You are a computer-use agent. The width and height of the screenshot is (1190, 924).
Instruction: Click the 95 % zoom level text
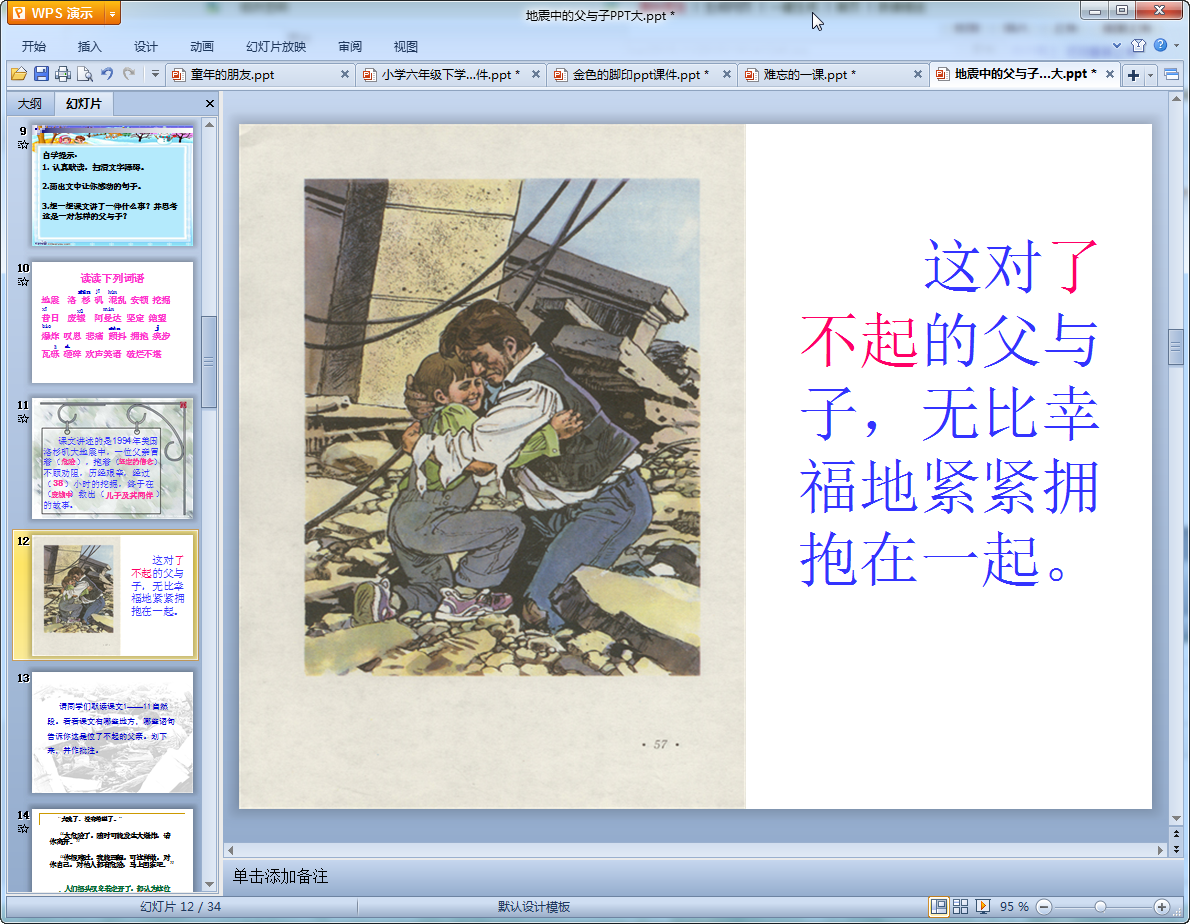click(x=1014, y=907)
